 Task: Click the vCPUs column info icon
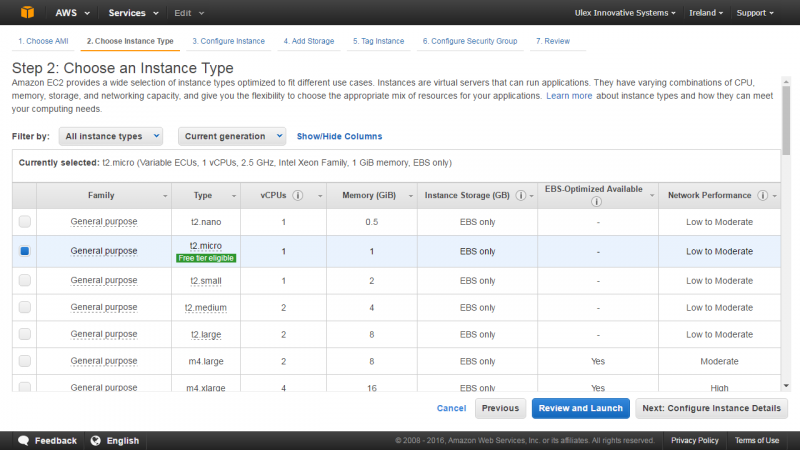pos(298,195)
